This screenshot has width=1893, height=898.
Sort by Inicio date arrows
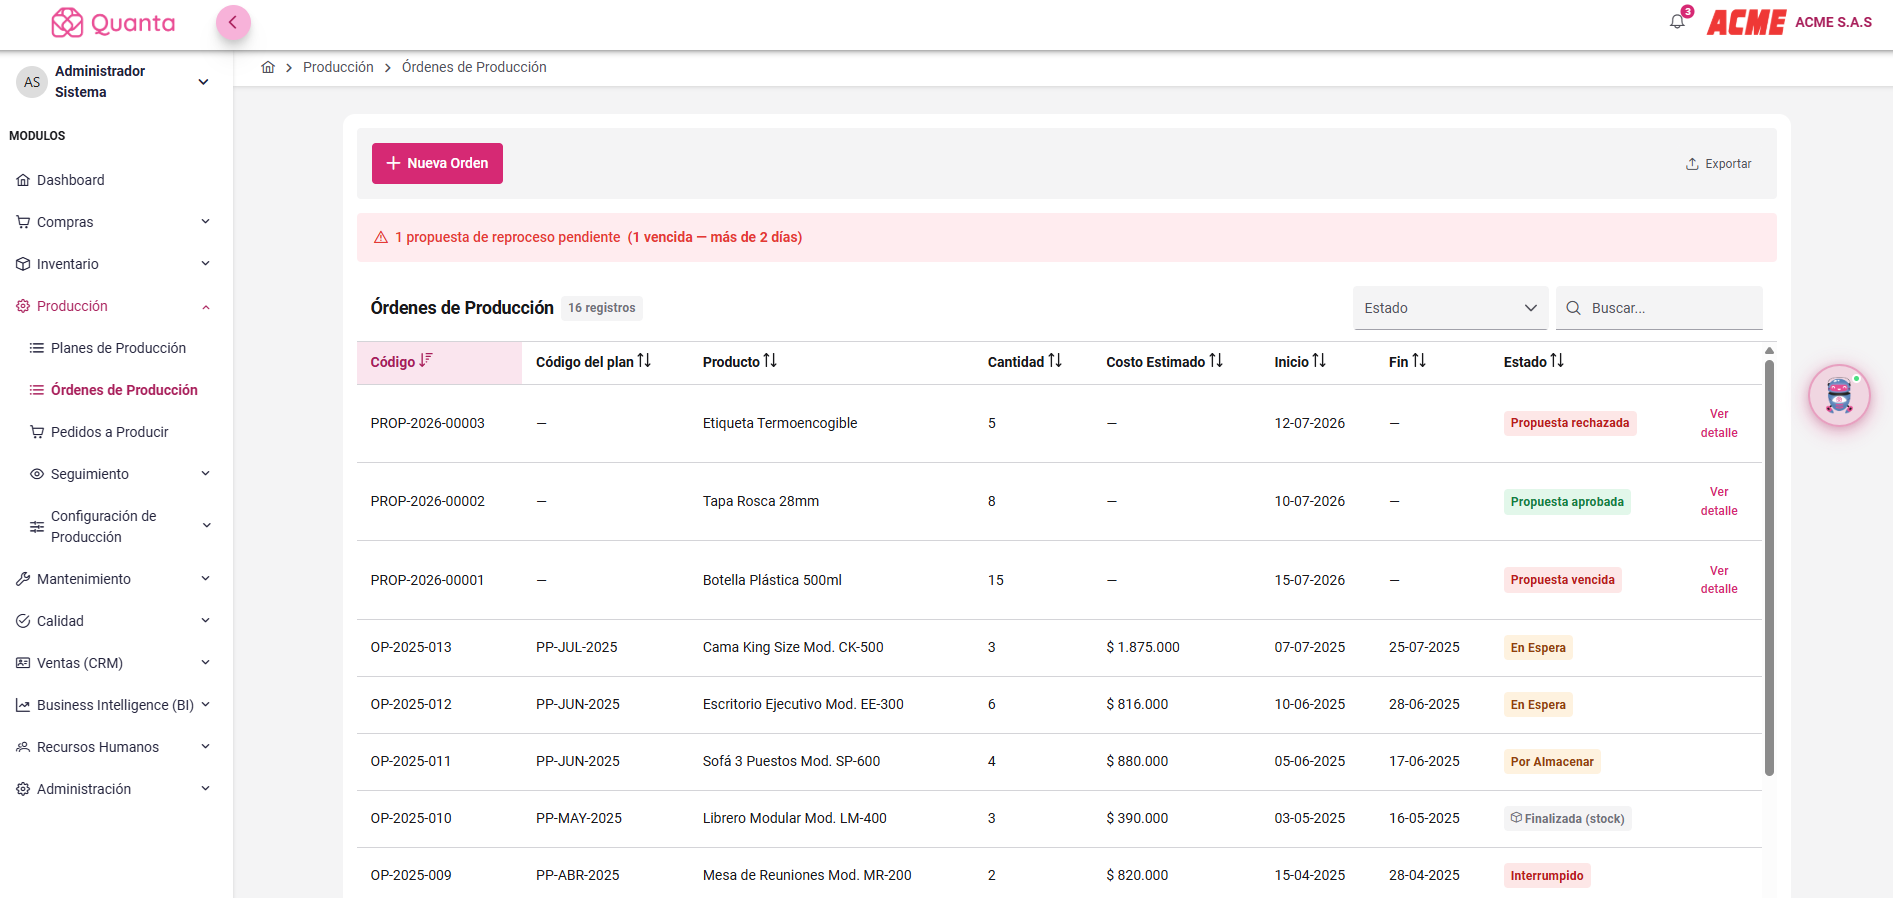click(1319, 361)
